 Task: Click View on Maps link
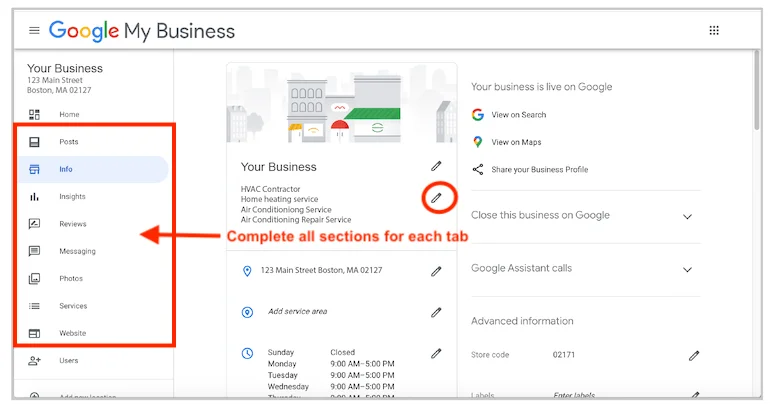pyautogui.click(x=516, y=142)
